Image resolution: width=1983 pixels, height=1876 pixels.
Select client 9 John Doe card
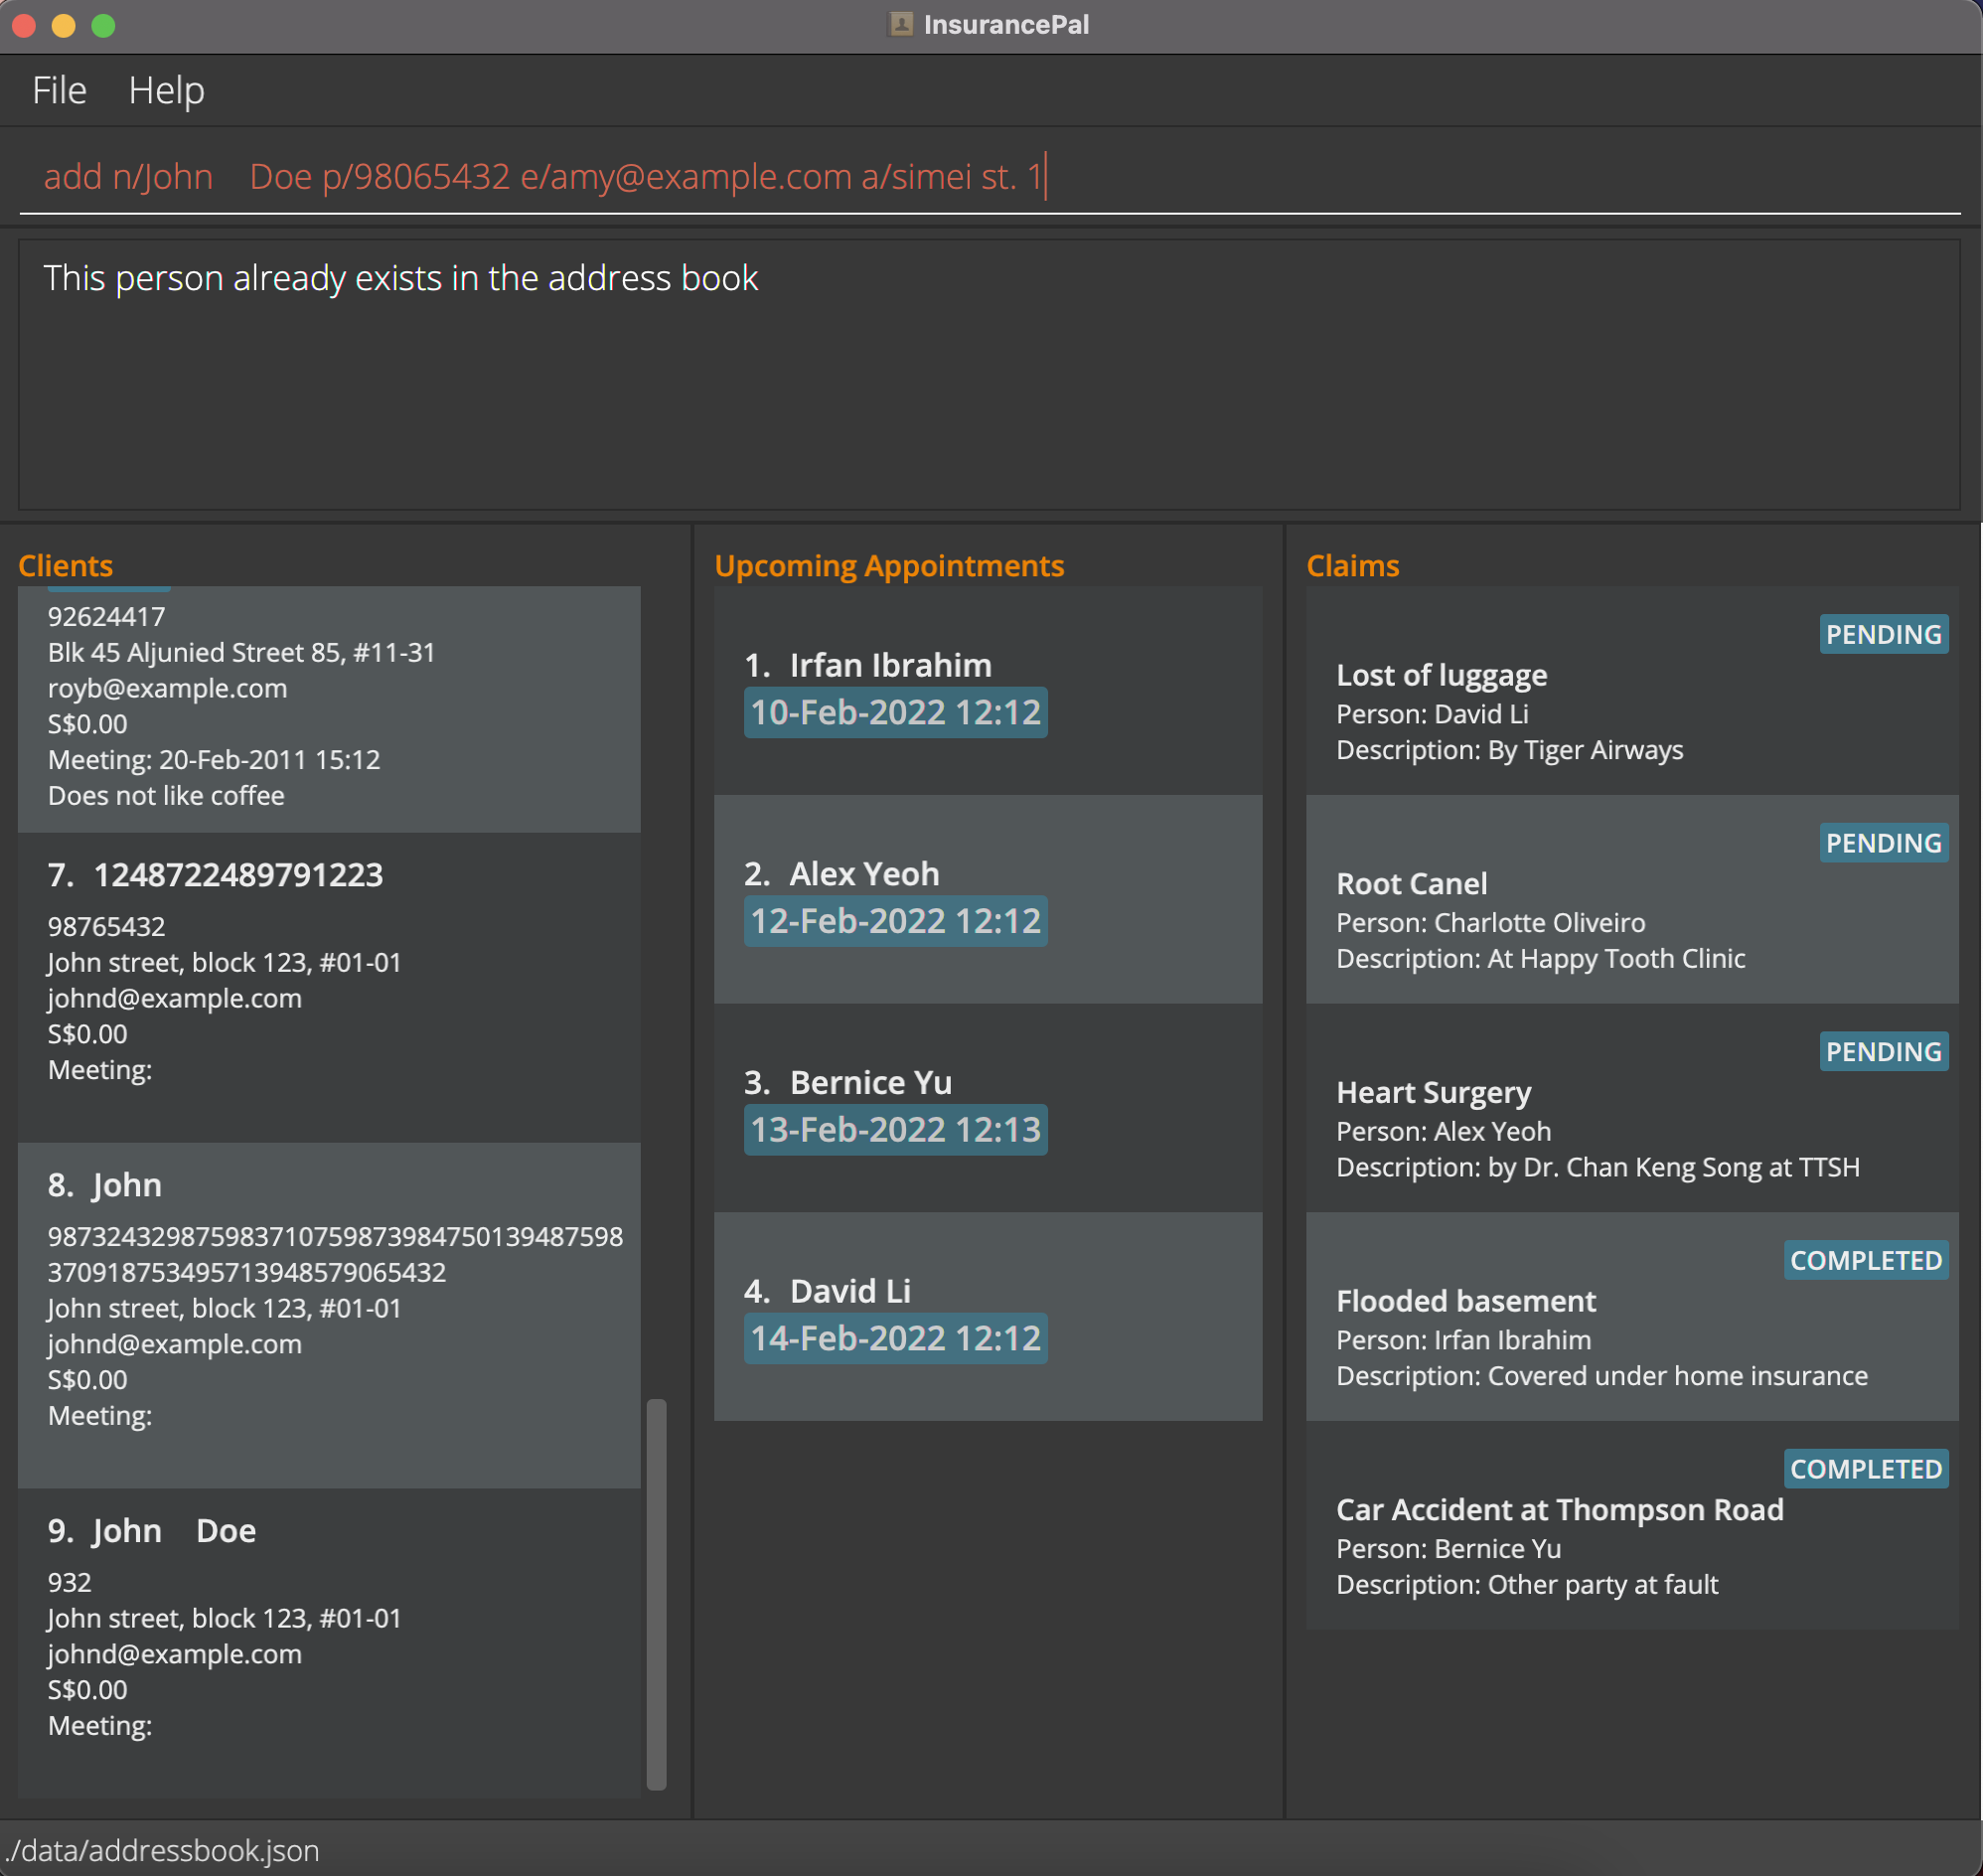328,1640
